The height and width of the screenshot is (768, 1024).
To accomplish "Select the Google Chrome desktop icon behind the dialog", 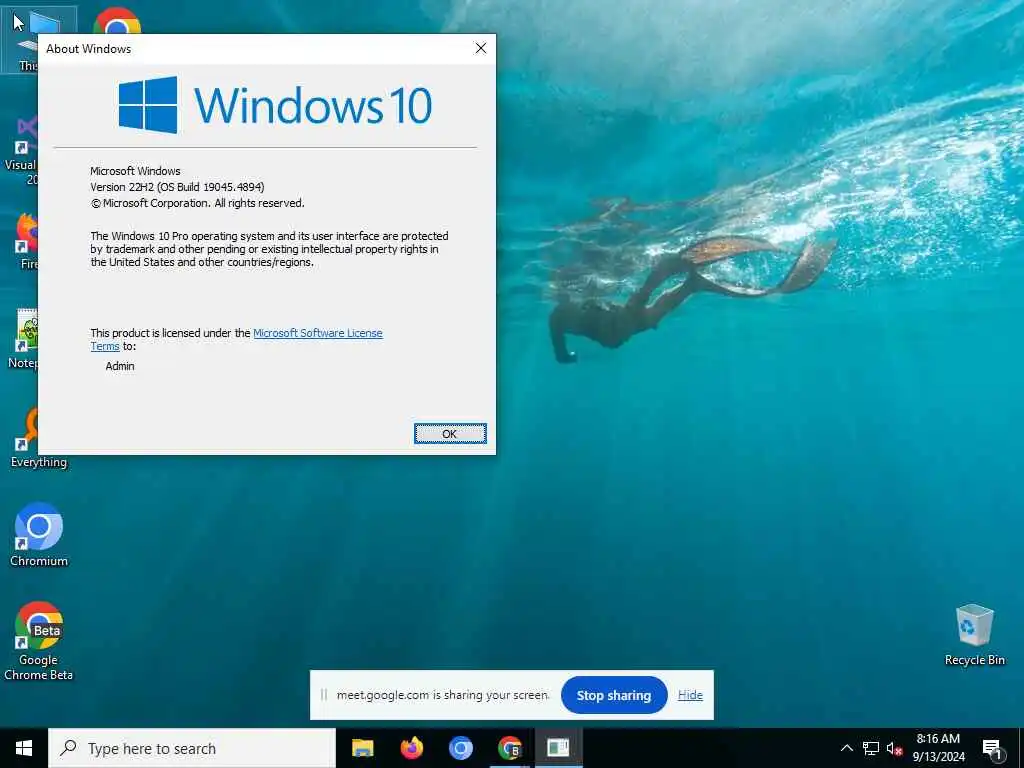I will pyautogui.click(x=117, y=22).
